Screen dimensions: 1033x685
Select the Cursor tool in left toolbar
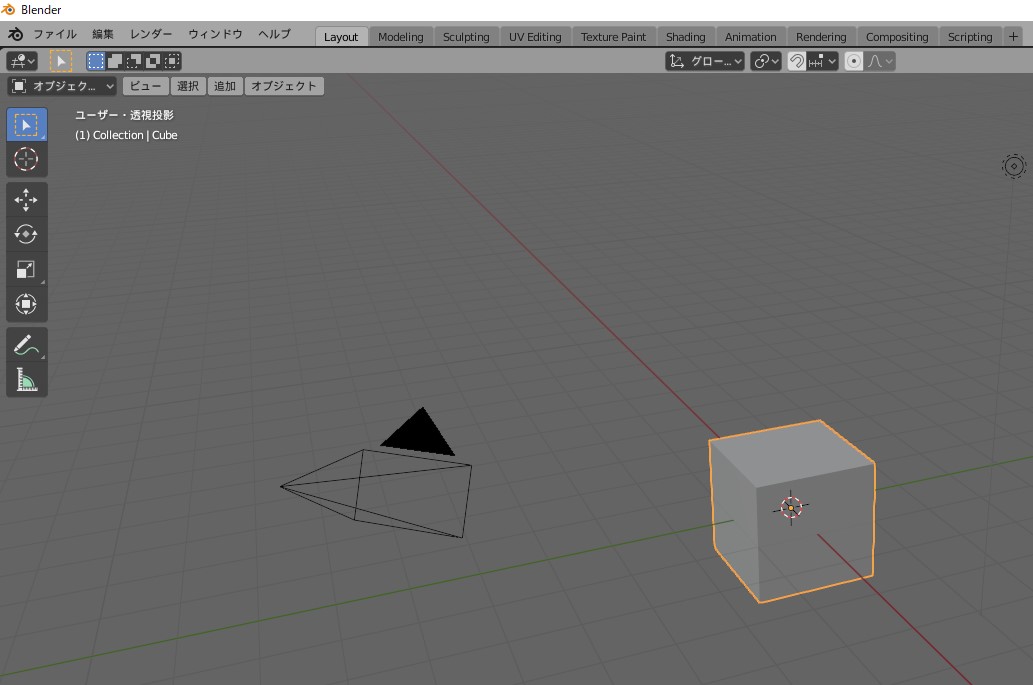[26, 159]
